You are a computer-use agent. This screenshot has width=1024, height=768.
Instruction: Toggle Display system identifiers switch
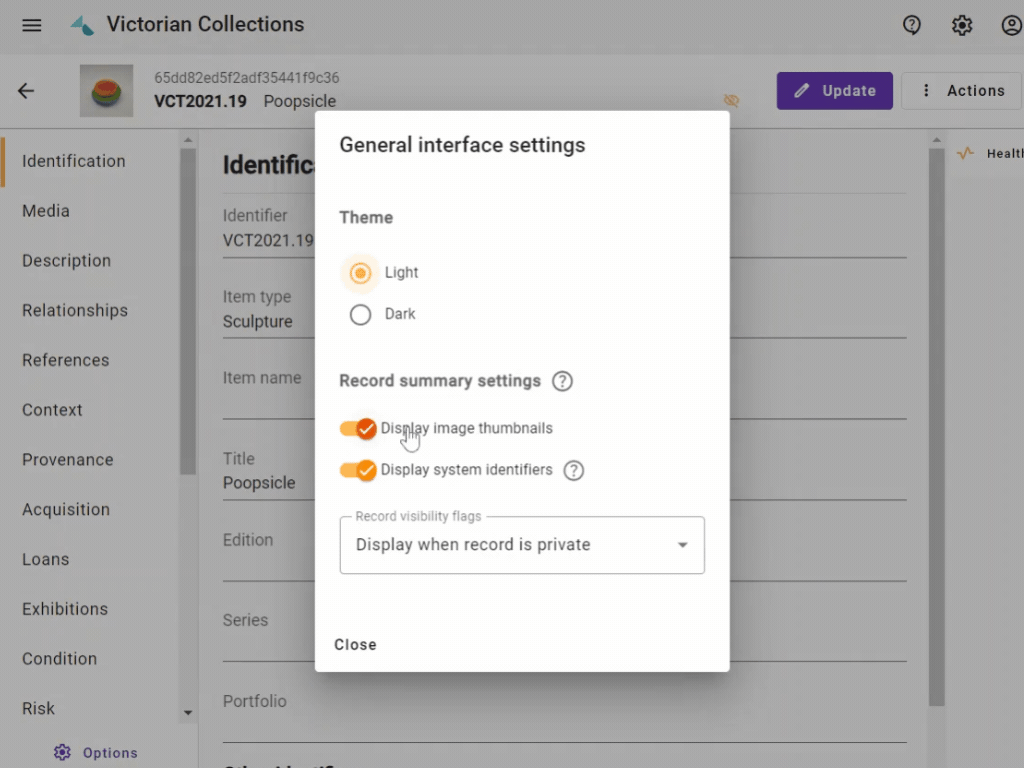358,470
